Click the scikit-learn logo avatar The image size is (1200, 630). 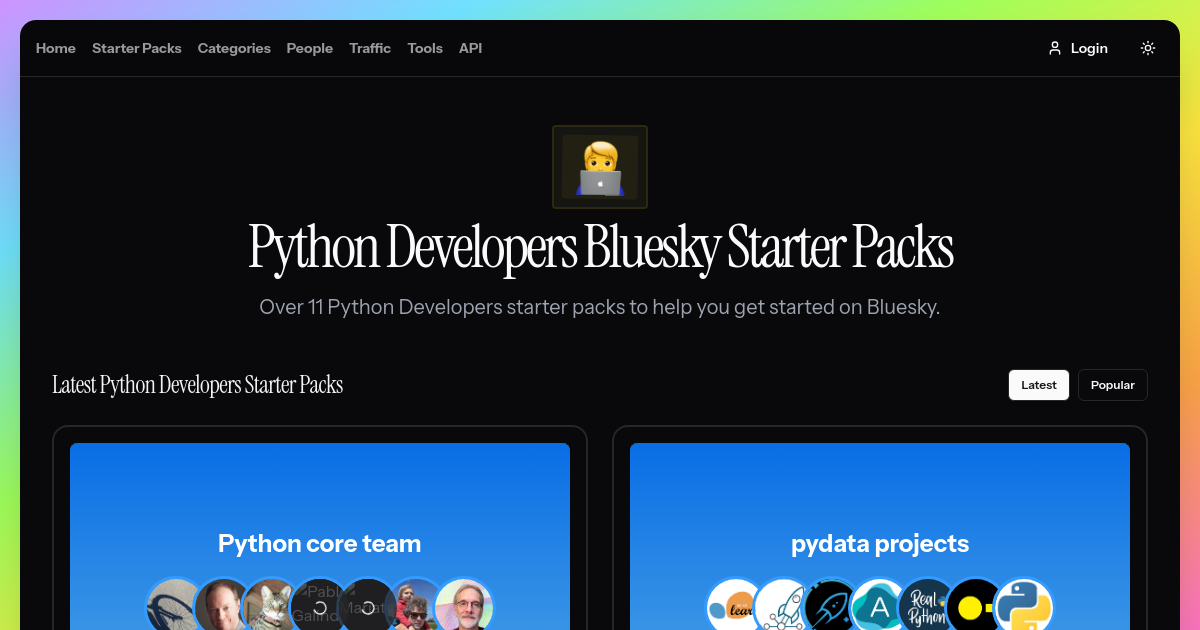pyautogui.click(x=735, y=605)
